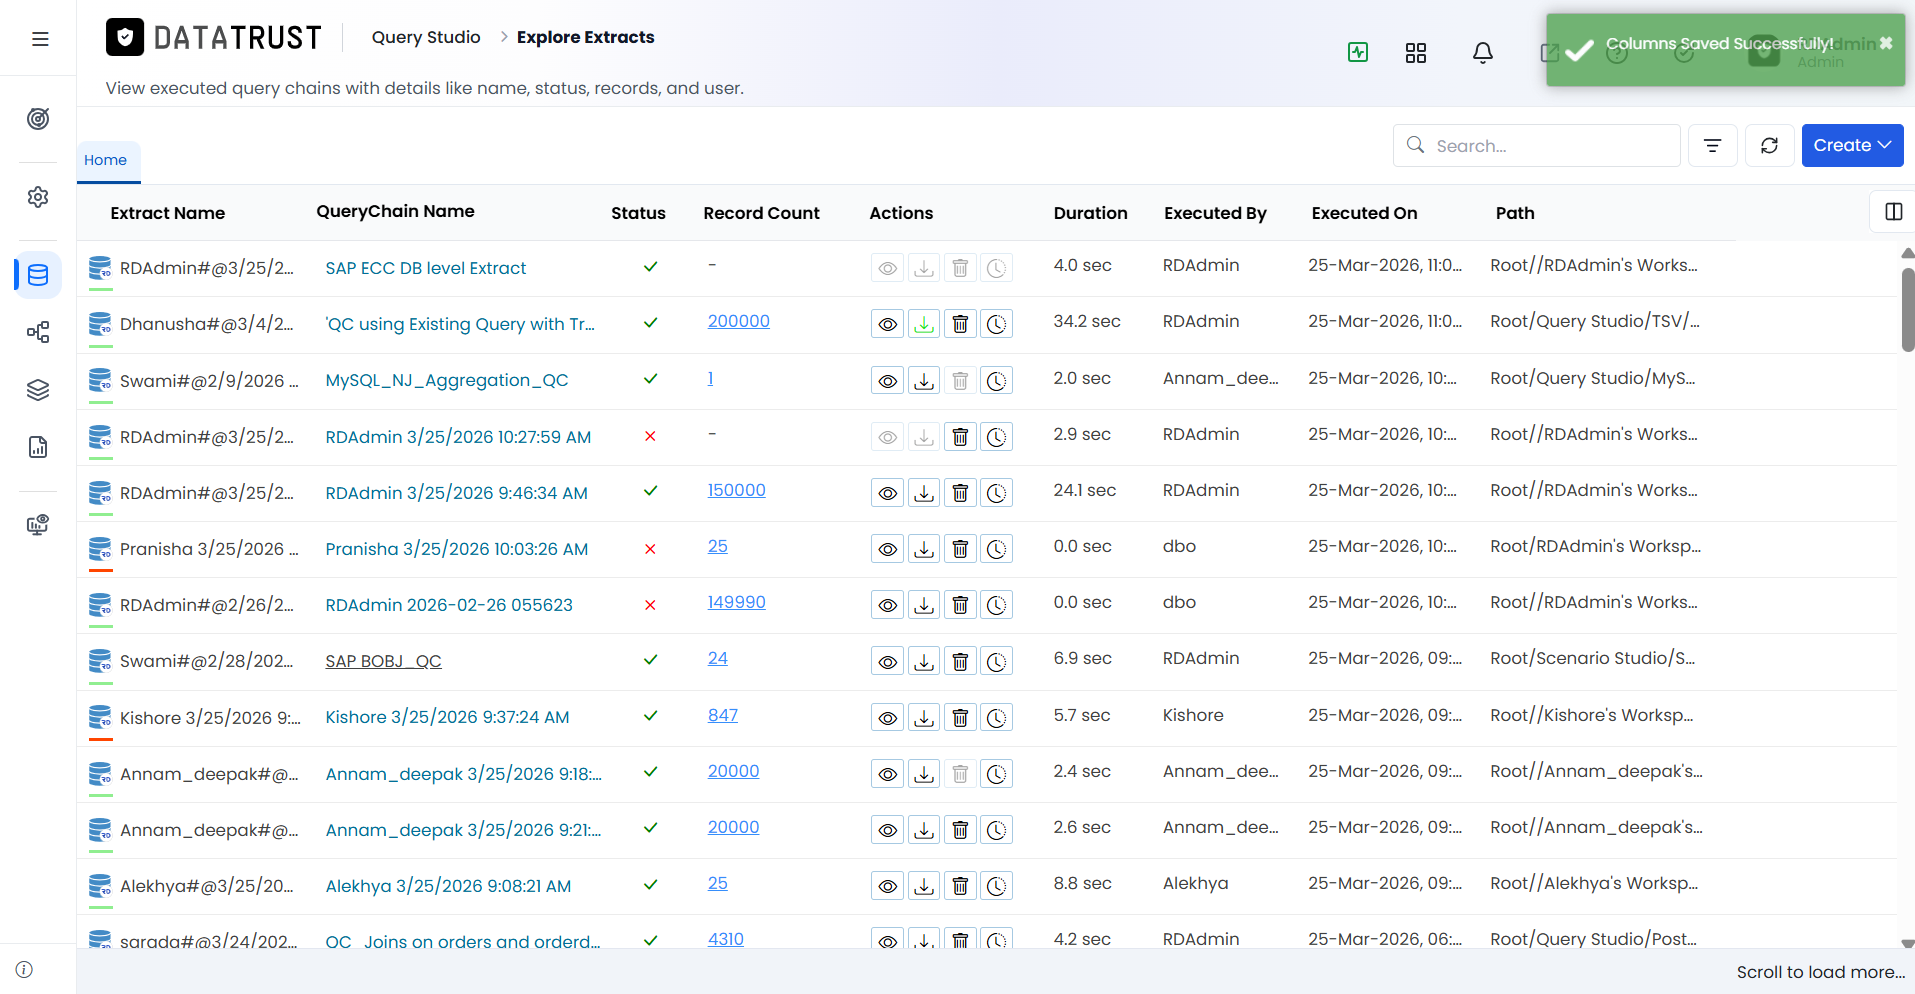Sort by the Executed On column header
Viewport: 1915px width, 994px height.
coord(1364,213)
